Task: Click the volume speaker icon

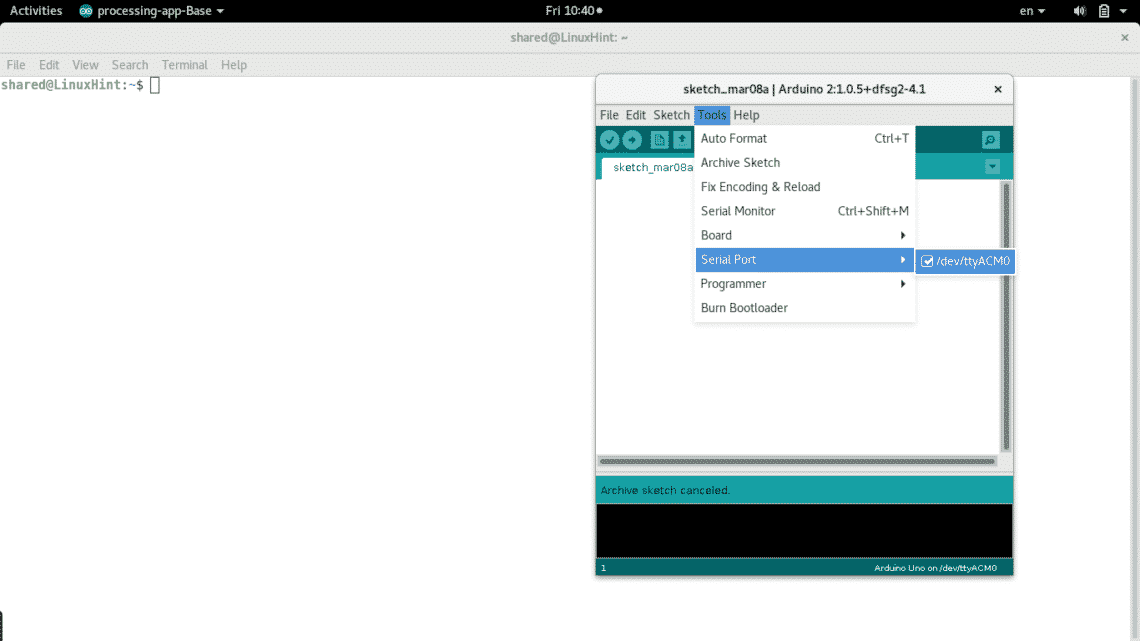Action: pos(1080,11)
